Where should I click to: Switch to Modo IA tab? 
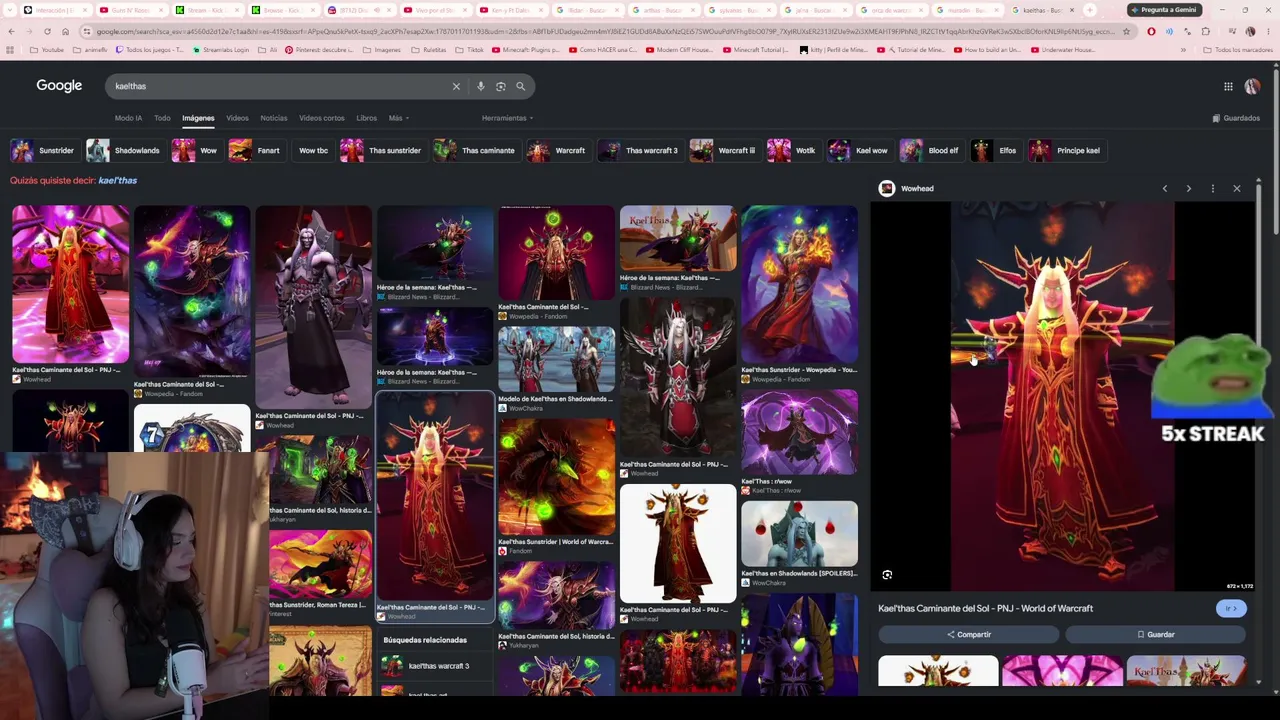[x=128, y=118]
